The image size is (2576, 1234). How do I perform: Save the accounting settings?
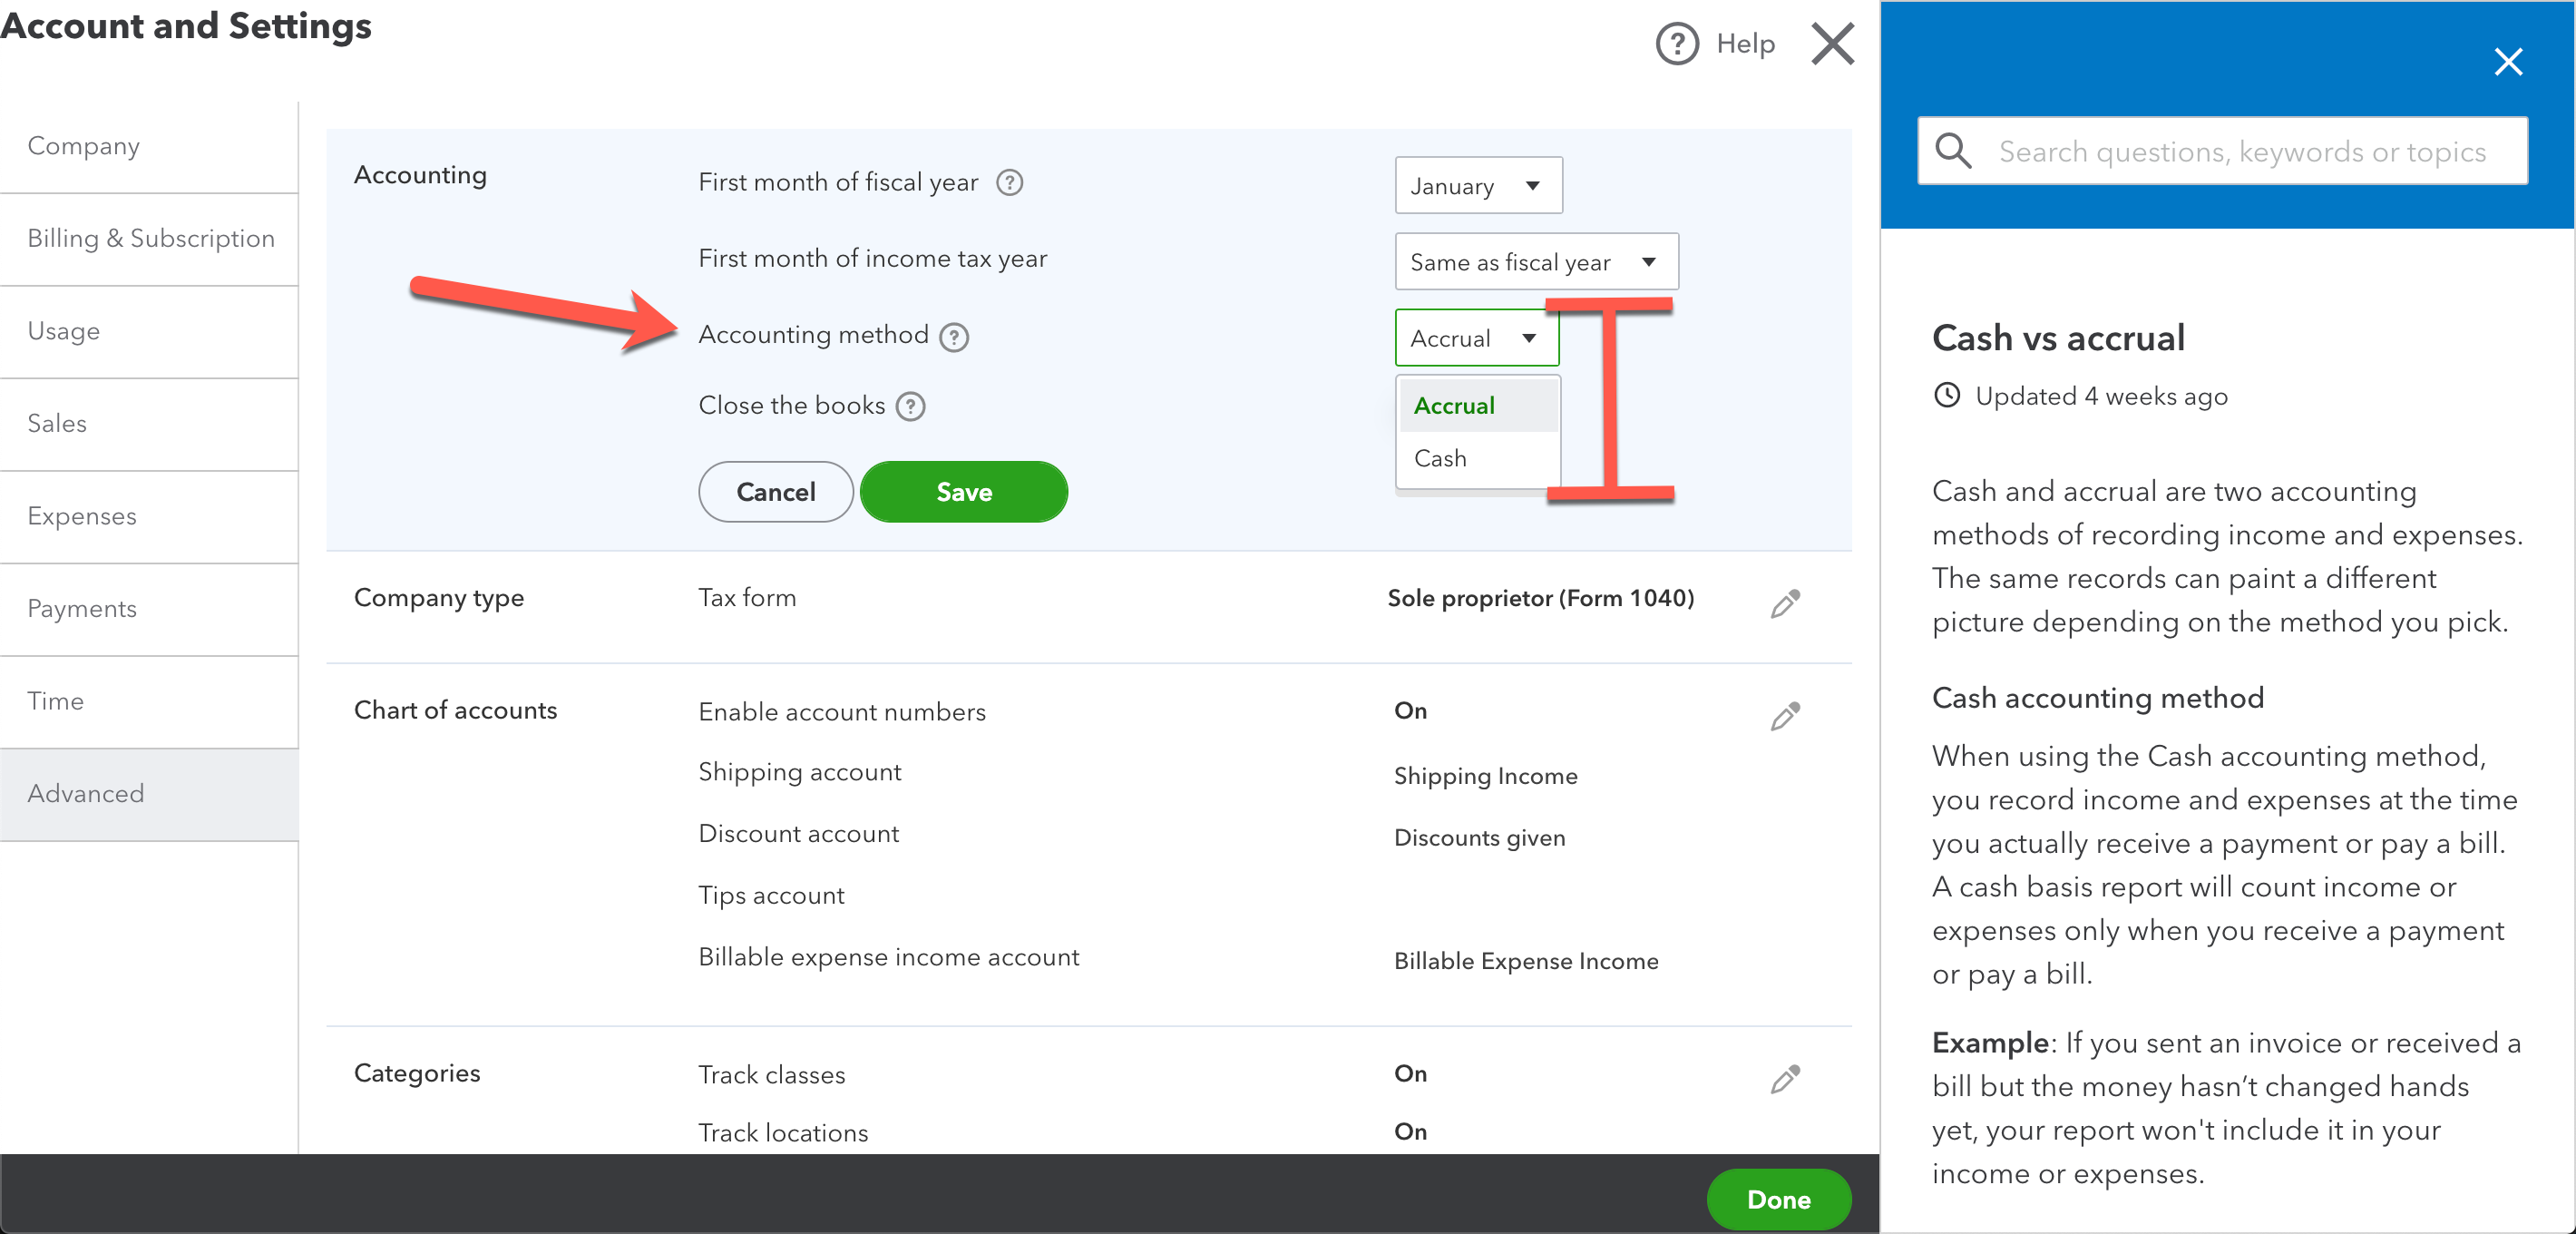pos(963,491)
